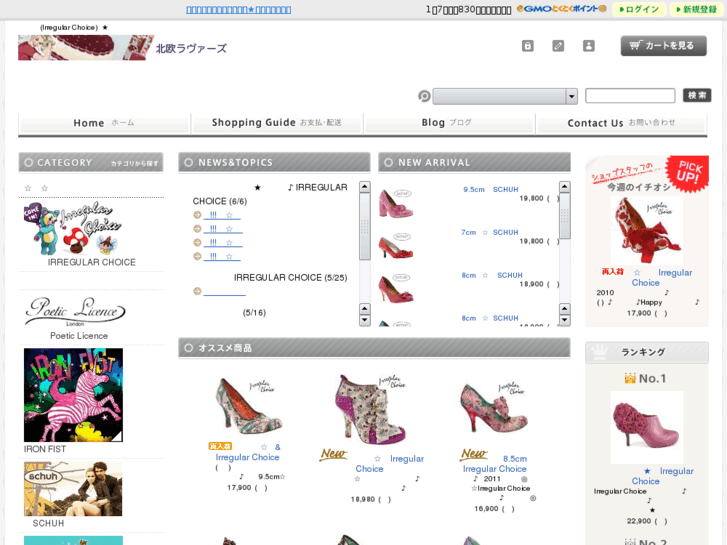Click the link under IRREGULAR CHOICE (5/25) news
The height and width of the screenshot is (545, 727).
224,293
